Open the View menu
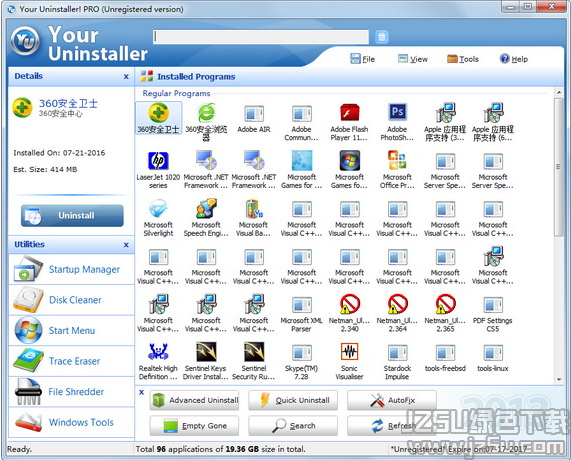Viewport: 571px width, 460px height. point(413,59)
